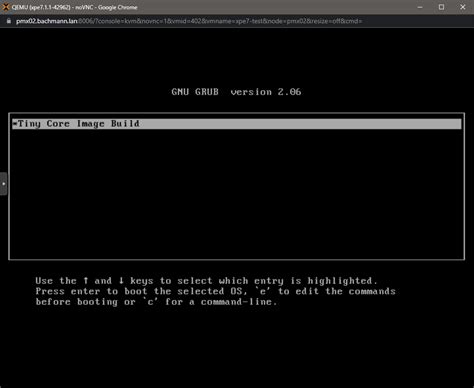
Task: Click the 'Press enter to boot' help line
Action: pos(215,291)
